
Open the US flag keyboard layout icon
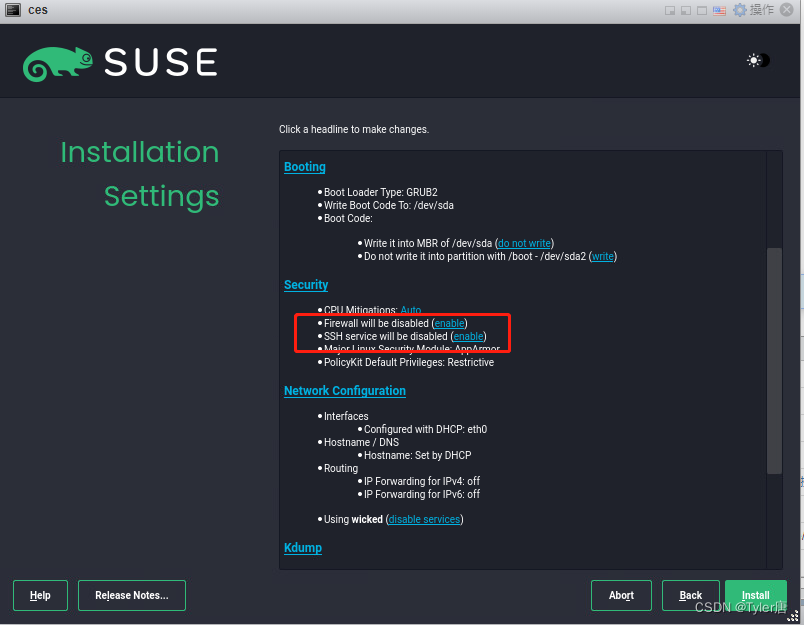click(718, 9)
